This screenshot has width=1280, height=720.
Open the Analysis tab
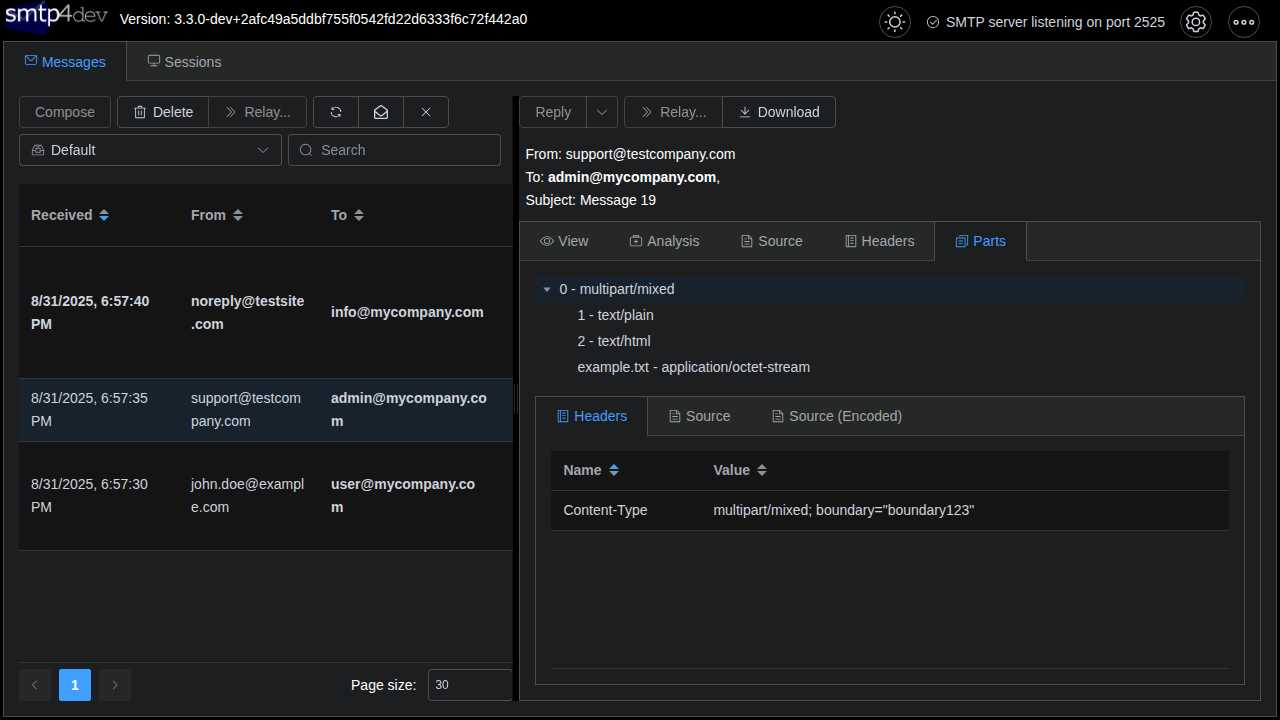point(664,241)
